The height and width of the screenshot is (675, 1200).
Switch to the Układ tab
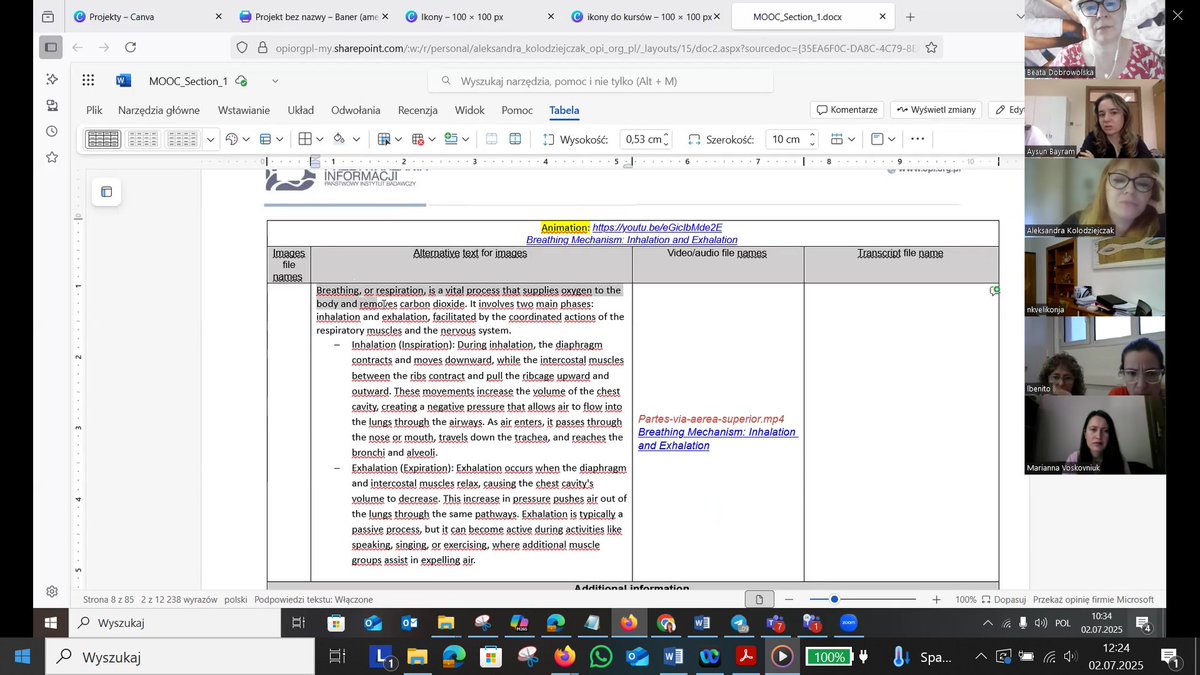click(301, 110)
